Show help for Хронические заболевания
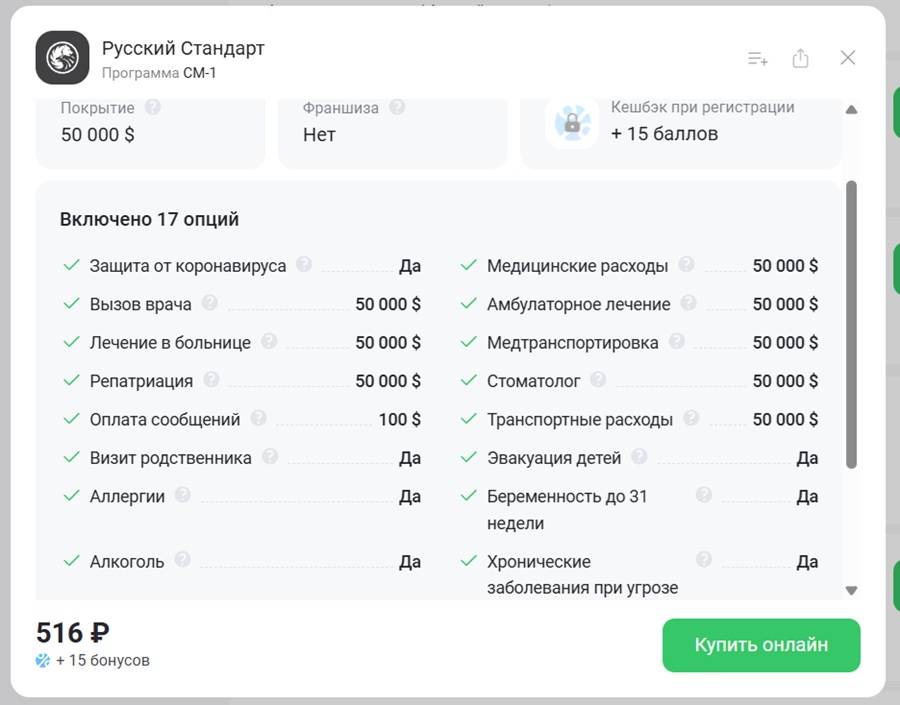 tap(704, 560)
